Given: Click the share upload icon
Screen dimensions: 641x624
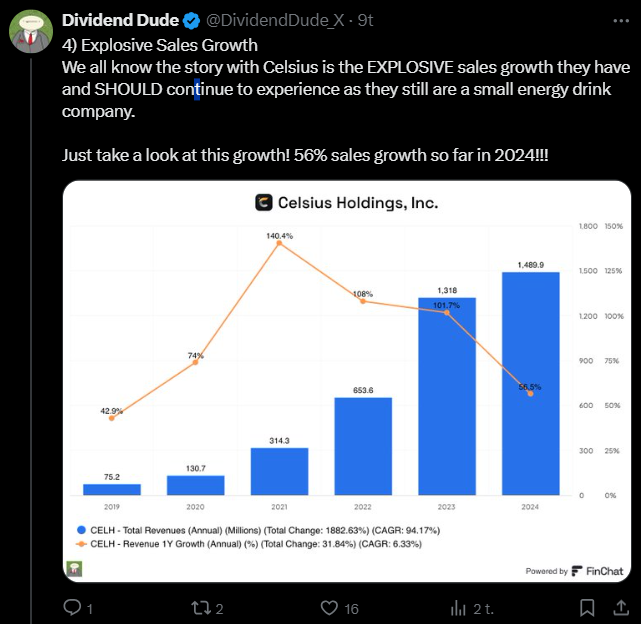Looking at the screenshot, I should (x=623, y=607).
